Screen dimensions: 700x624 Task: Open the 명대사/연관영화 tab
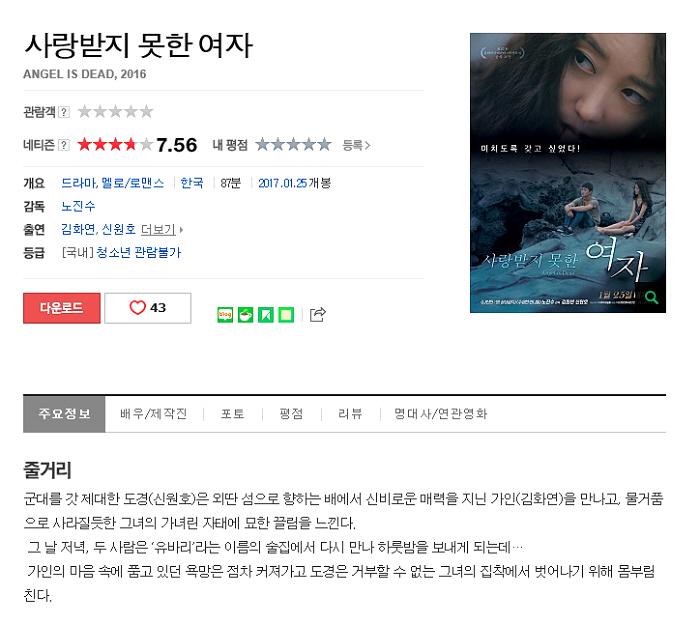[440, 414]
